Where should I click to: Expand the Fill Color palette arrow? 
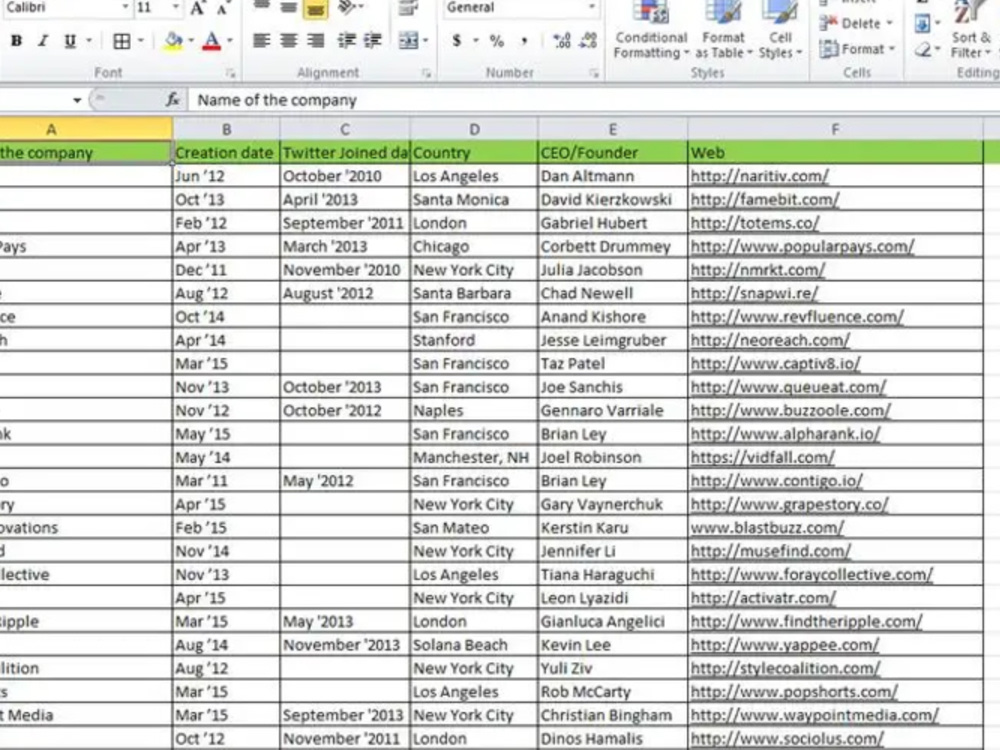click(x=191, y=41)
